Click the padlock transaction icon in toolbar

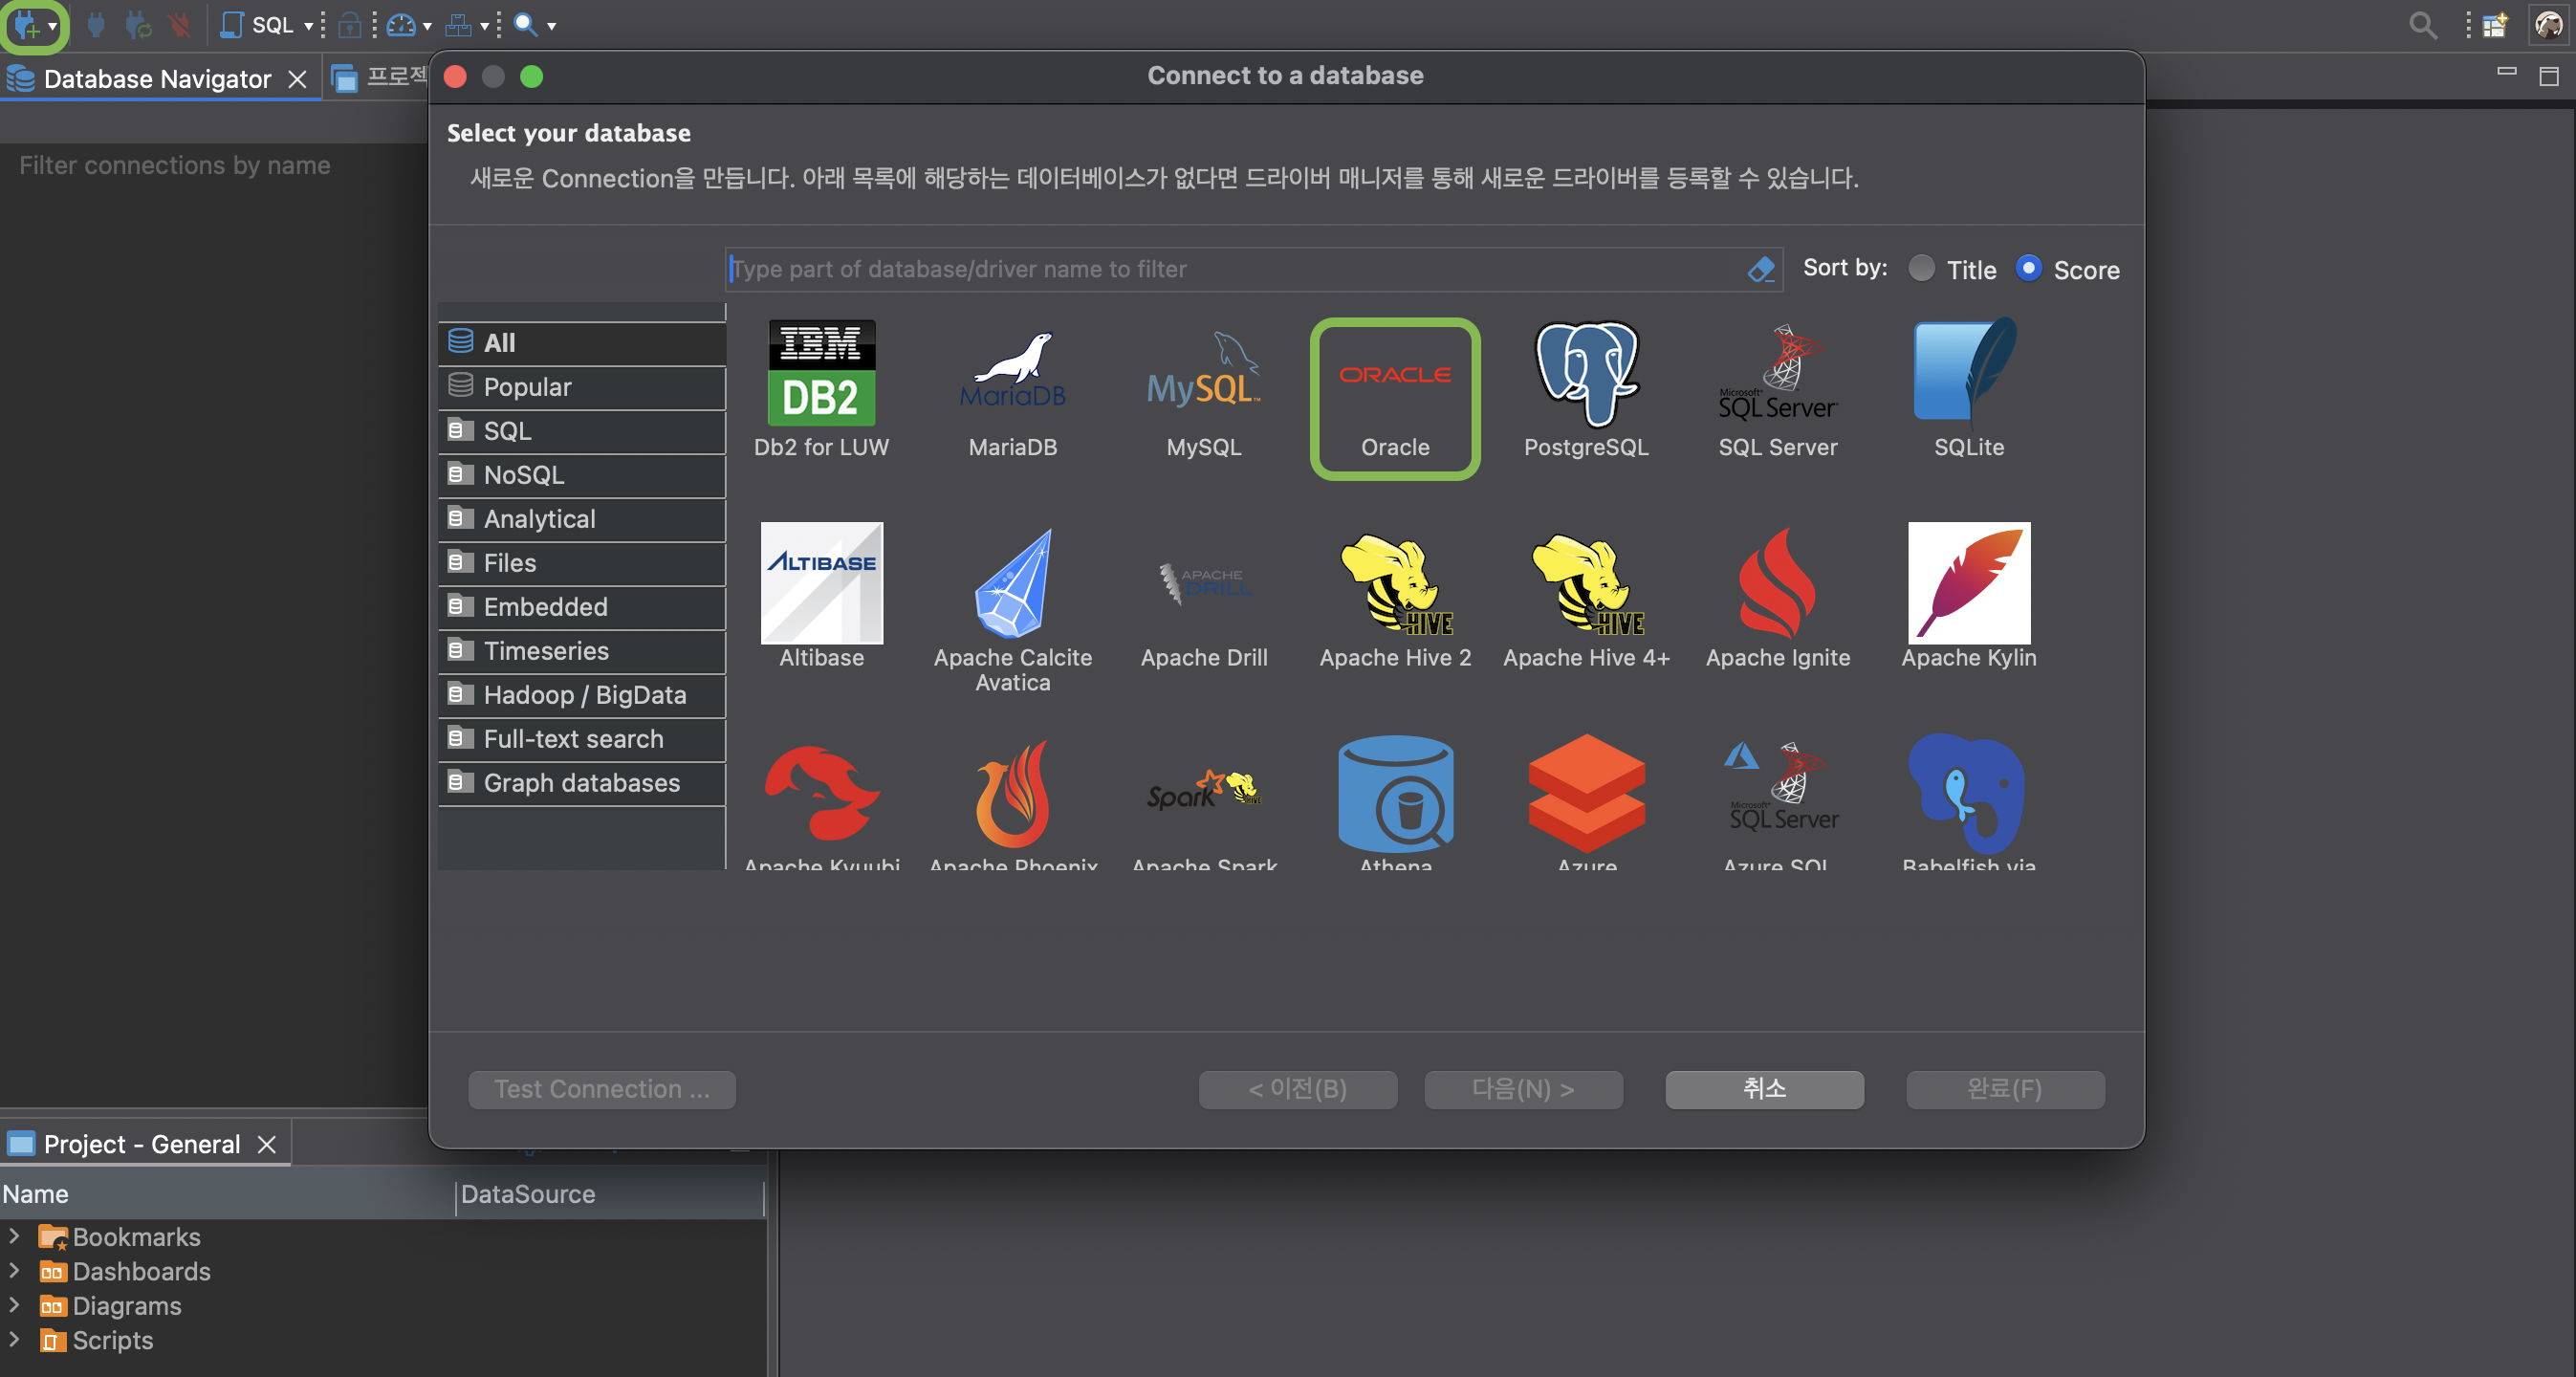(349, 25)
